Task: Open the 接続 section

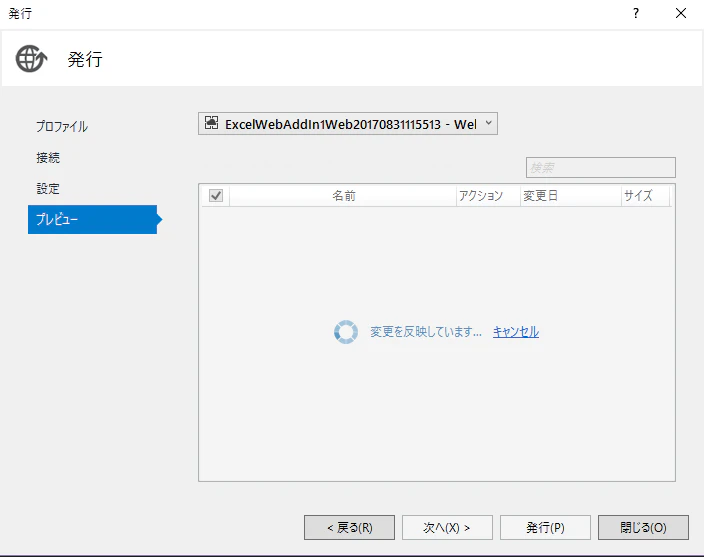Action: click(48, 158)
